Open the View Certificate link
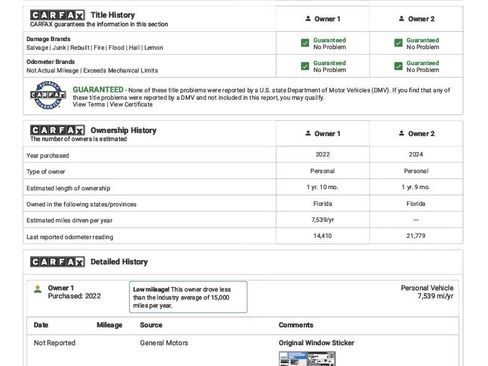Viewport: 488px width, 366px height. (x=131, y=104)
